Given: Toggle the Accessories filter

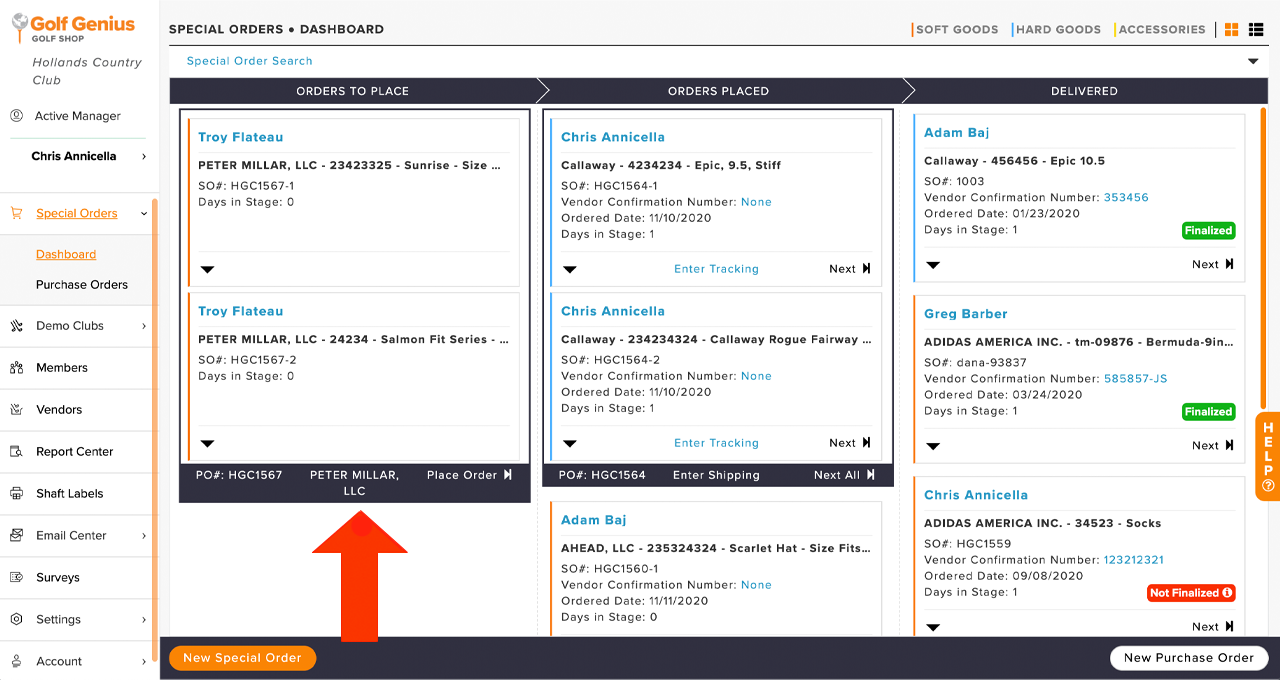Looking at the screenshot, I should [x=1161, y=30].
